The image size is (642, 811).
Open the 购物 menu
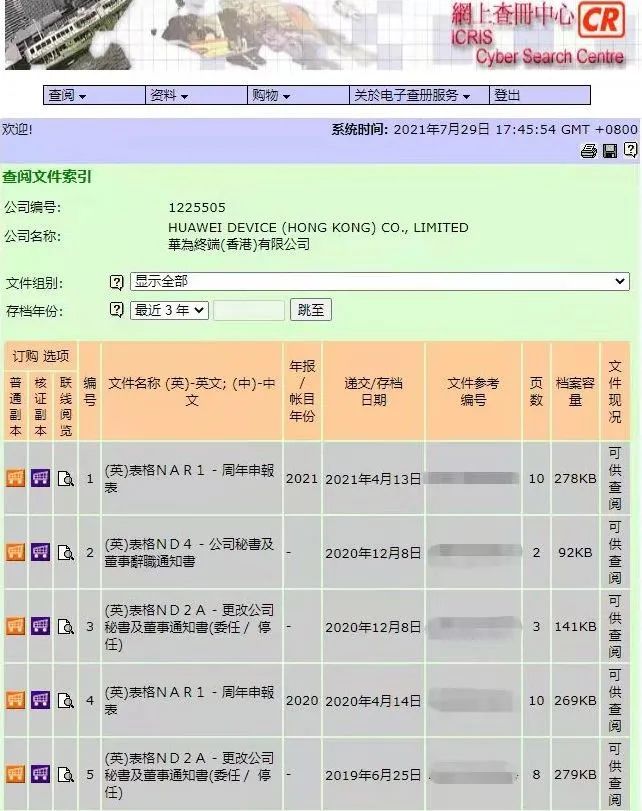point(271,95)
